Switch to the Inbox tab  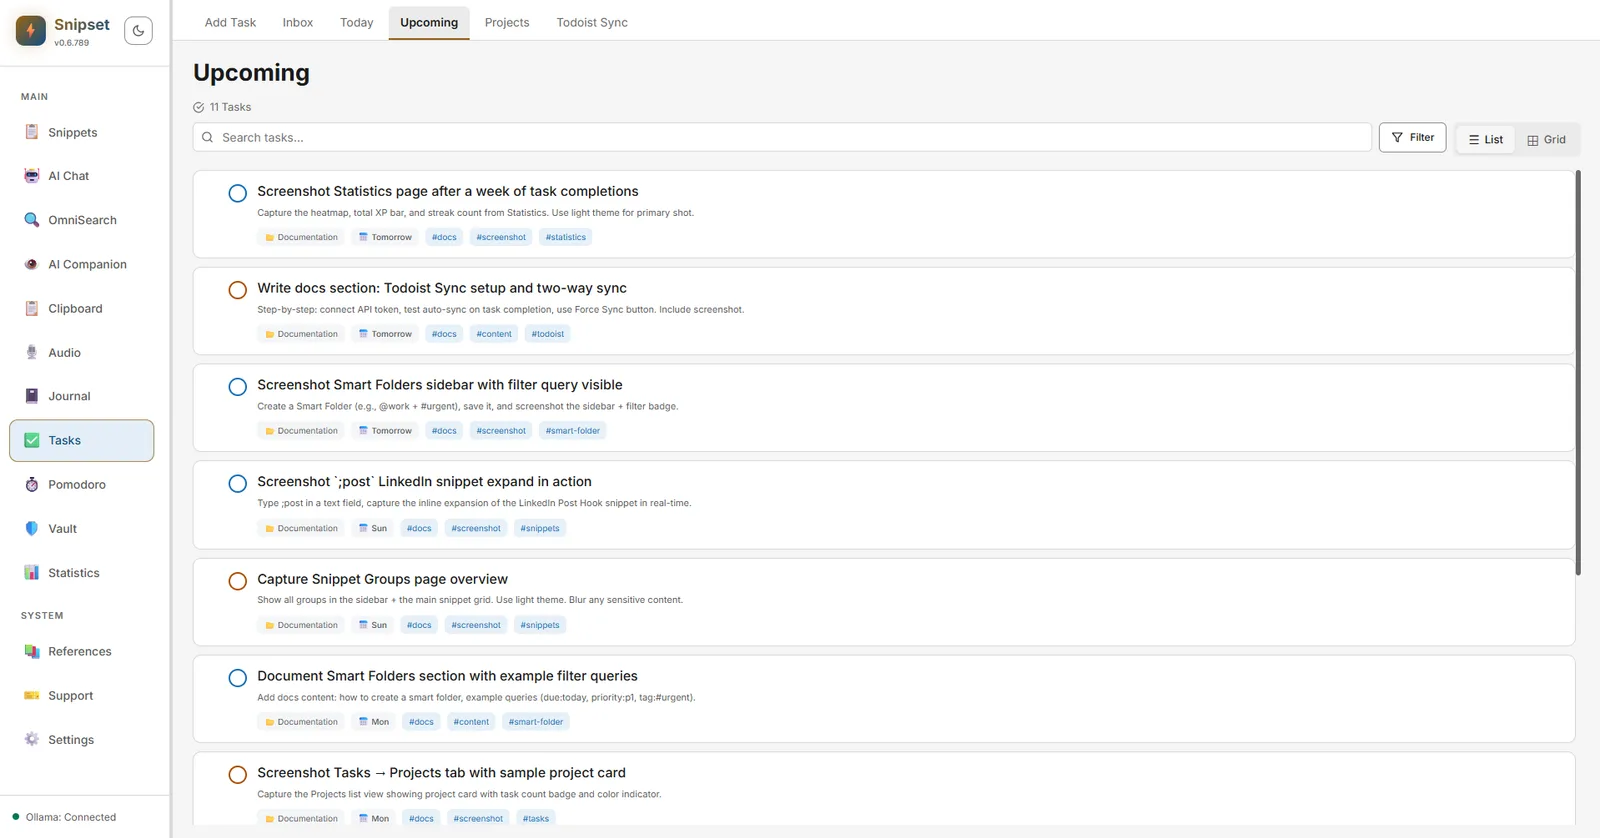pyautogui.click(x=298, y=22)
